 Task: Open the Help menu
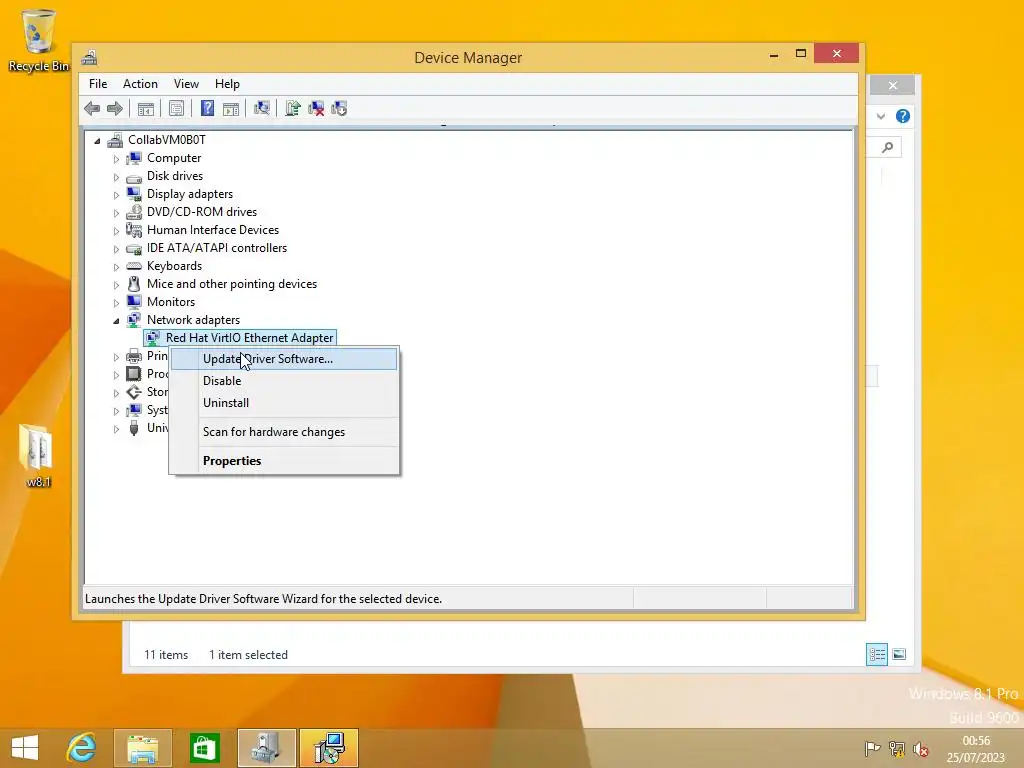(227, 84)
